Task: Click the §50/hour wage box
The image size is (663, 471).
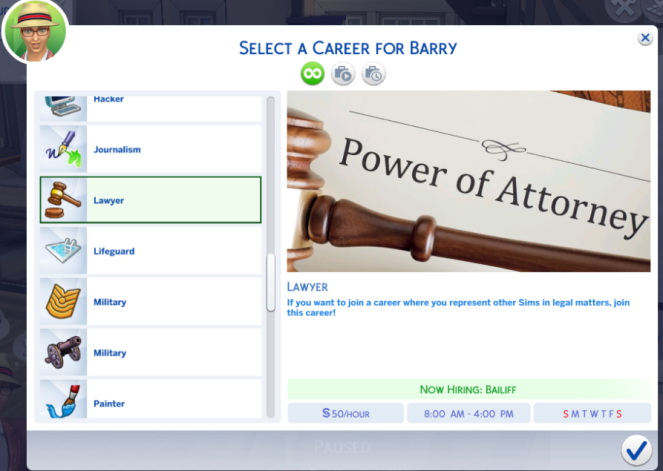Action: [x=345, y=413]
